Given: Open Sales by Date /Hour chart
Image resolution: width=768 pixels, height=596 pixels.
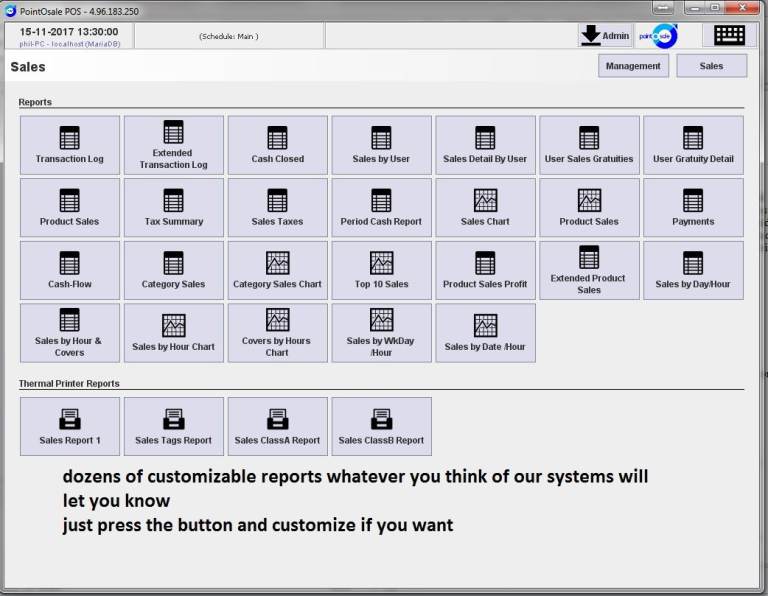Looking at the screenshot, I should pos(485,333).
